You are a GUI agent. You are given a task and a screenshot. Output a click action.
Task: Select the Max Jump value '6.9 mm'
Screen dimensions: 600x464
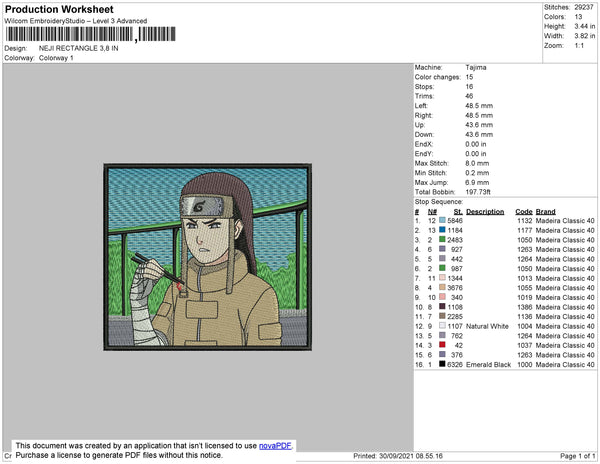(477, 182)
